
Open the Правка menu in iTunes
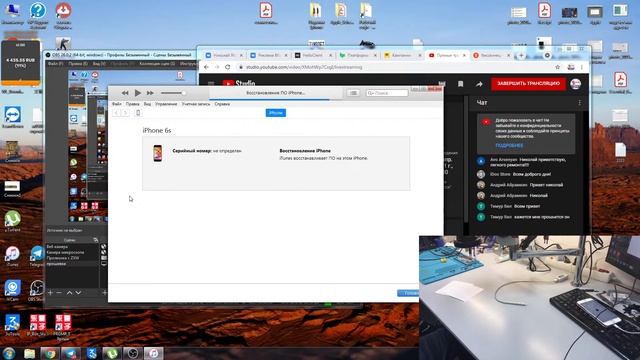coord(132,104)
